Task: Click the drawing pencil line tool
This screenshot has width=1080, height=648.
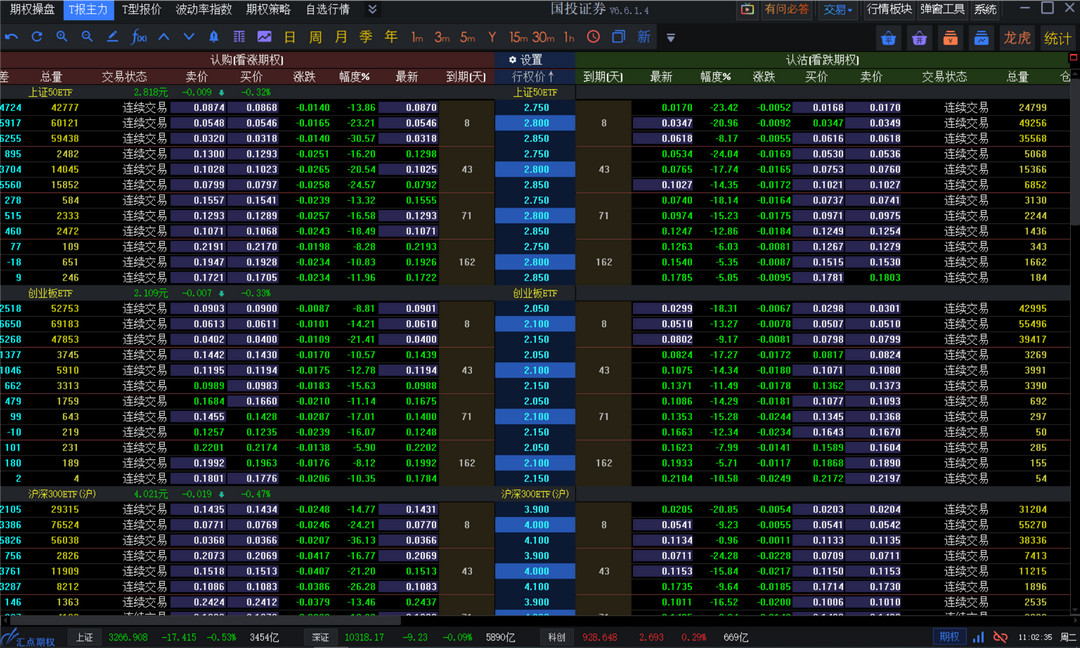Action: [112, 37]
